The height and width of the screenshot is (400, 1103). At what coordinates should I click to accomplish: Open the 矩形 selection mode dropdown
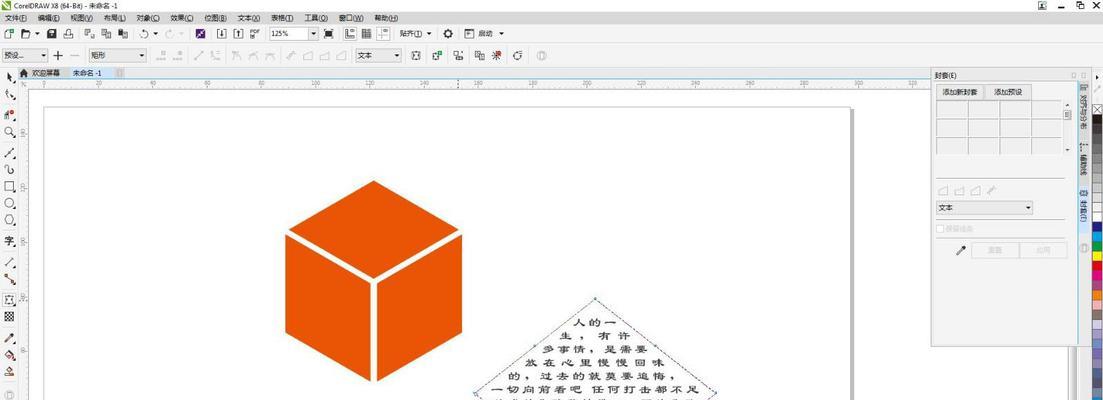pyautogui.click(x=117, y=55)
